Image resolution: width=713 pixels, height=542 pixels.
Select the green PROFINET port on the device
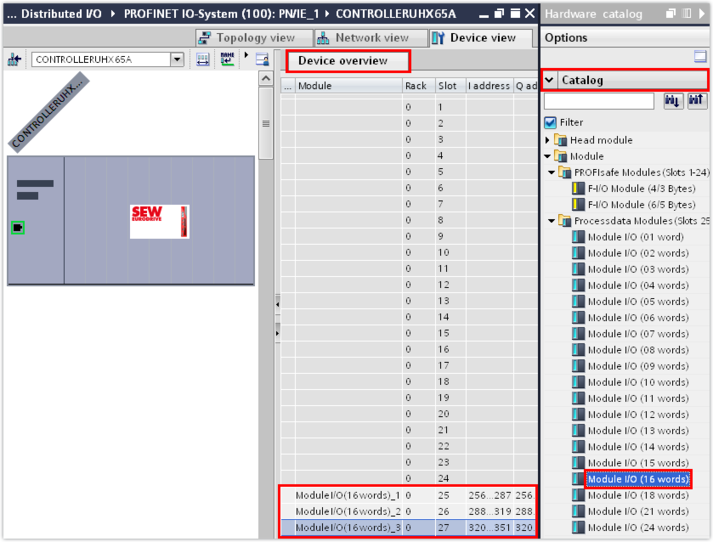18,228
